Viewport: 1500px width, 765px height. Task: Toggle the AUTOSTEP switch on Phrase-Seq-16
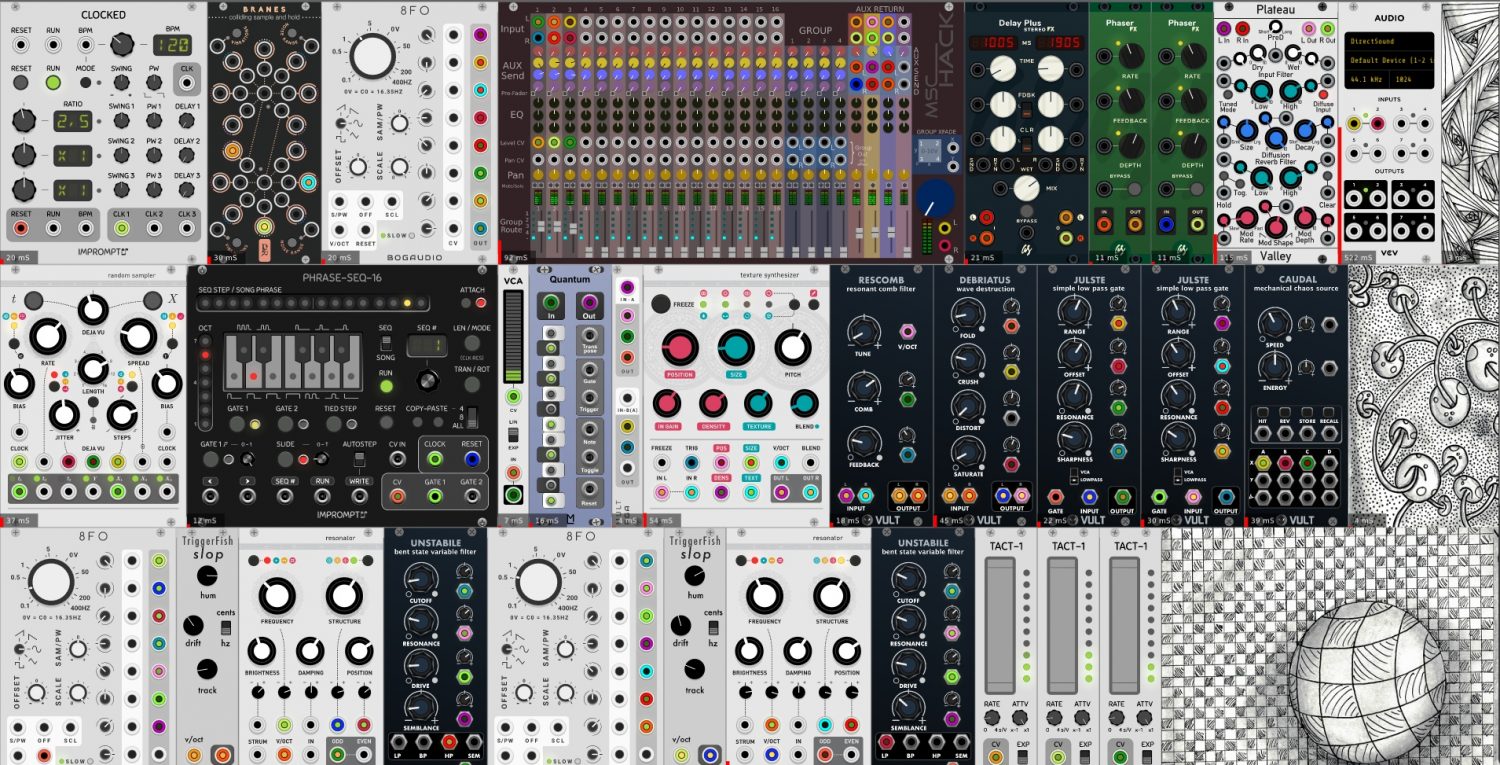[x=358, y=461]
